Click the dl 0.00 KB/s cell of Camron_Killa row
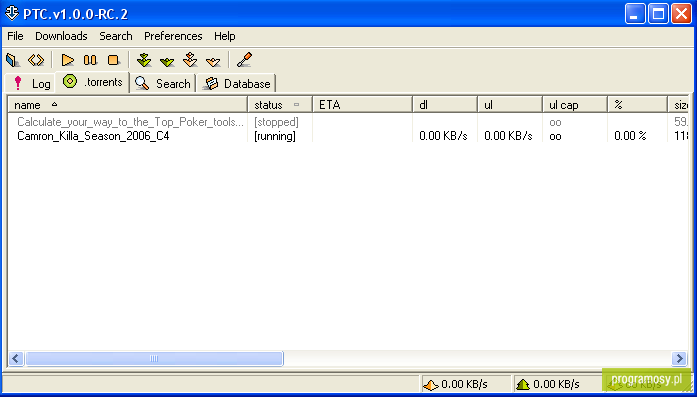This screenshot has width=697, height=397. pyautogui.click(x=443, y=136)
